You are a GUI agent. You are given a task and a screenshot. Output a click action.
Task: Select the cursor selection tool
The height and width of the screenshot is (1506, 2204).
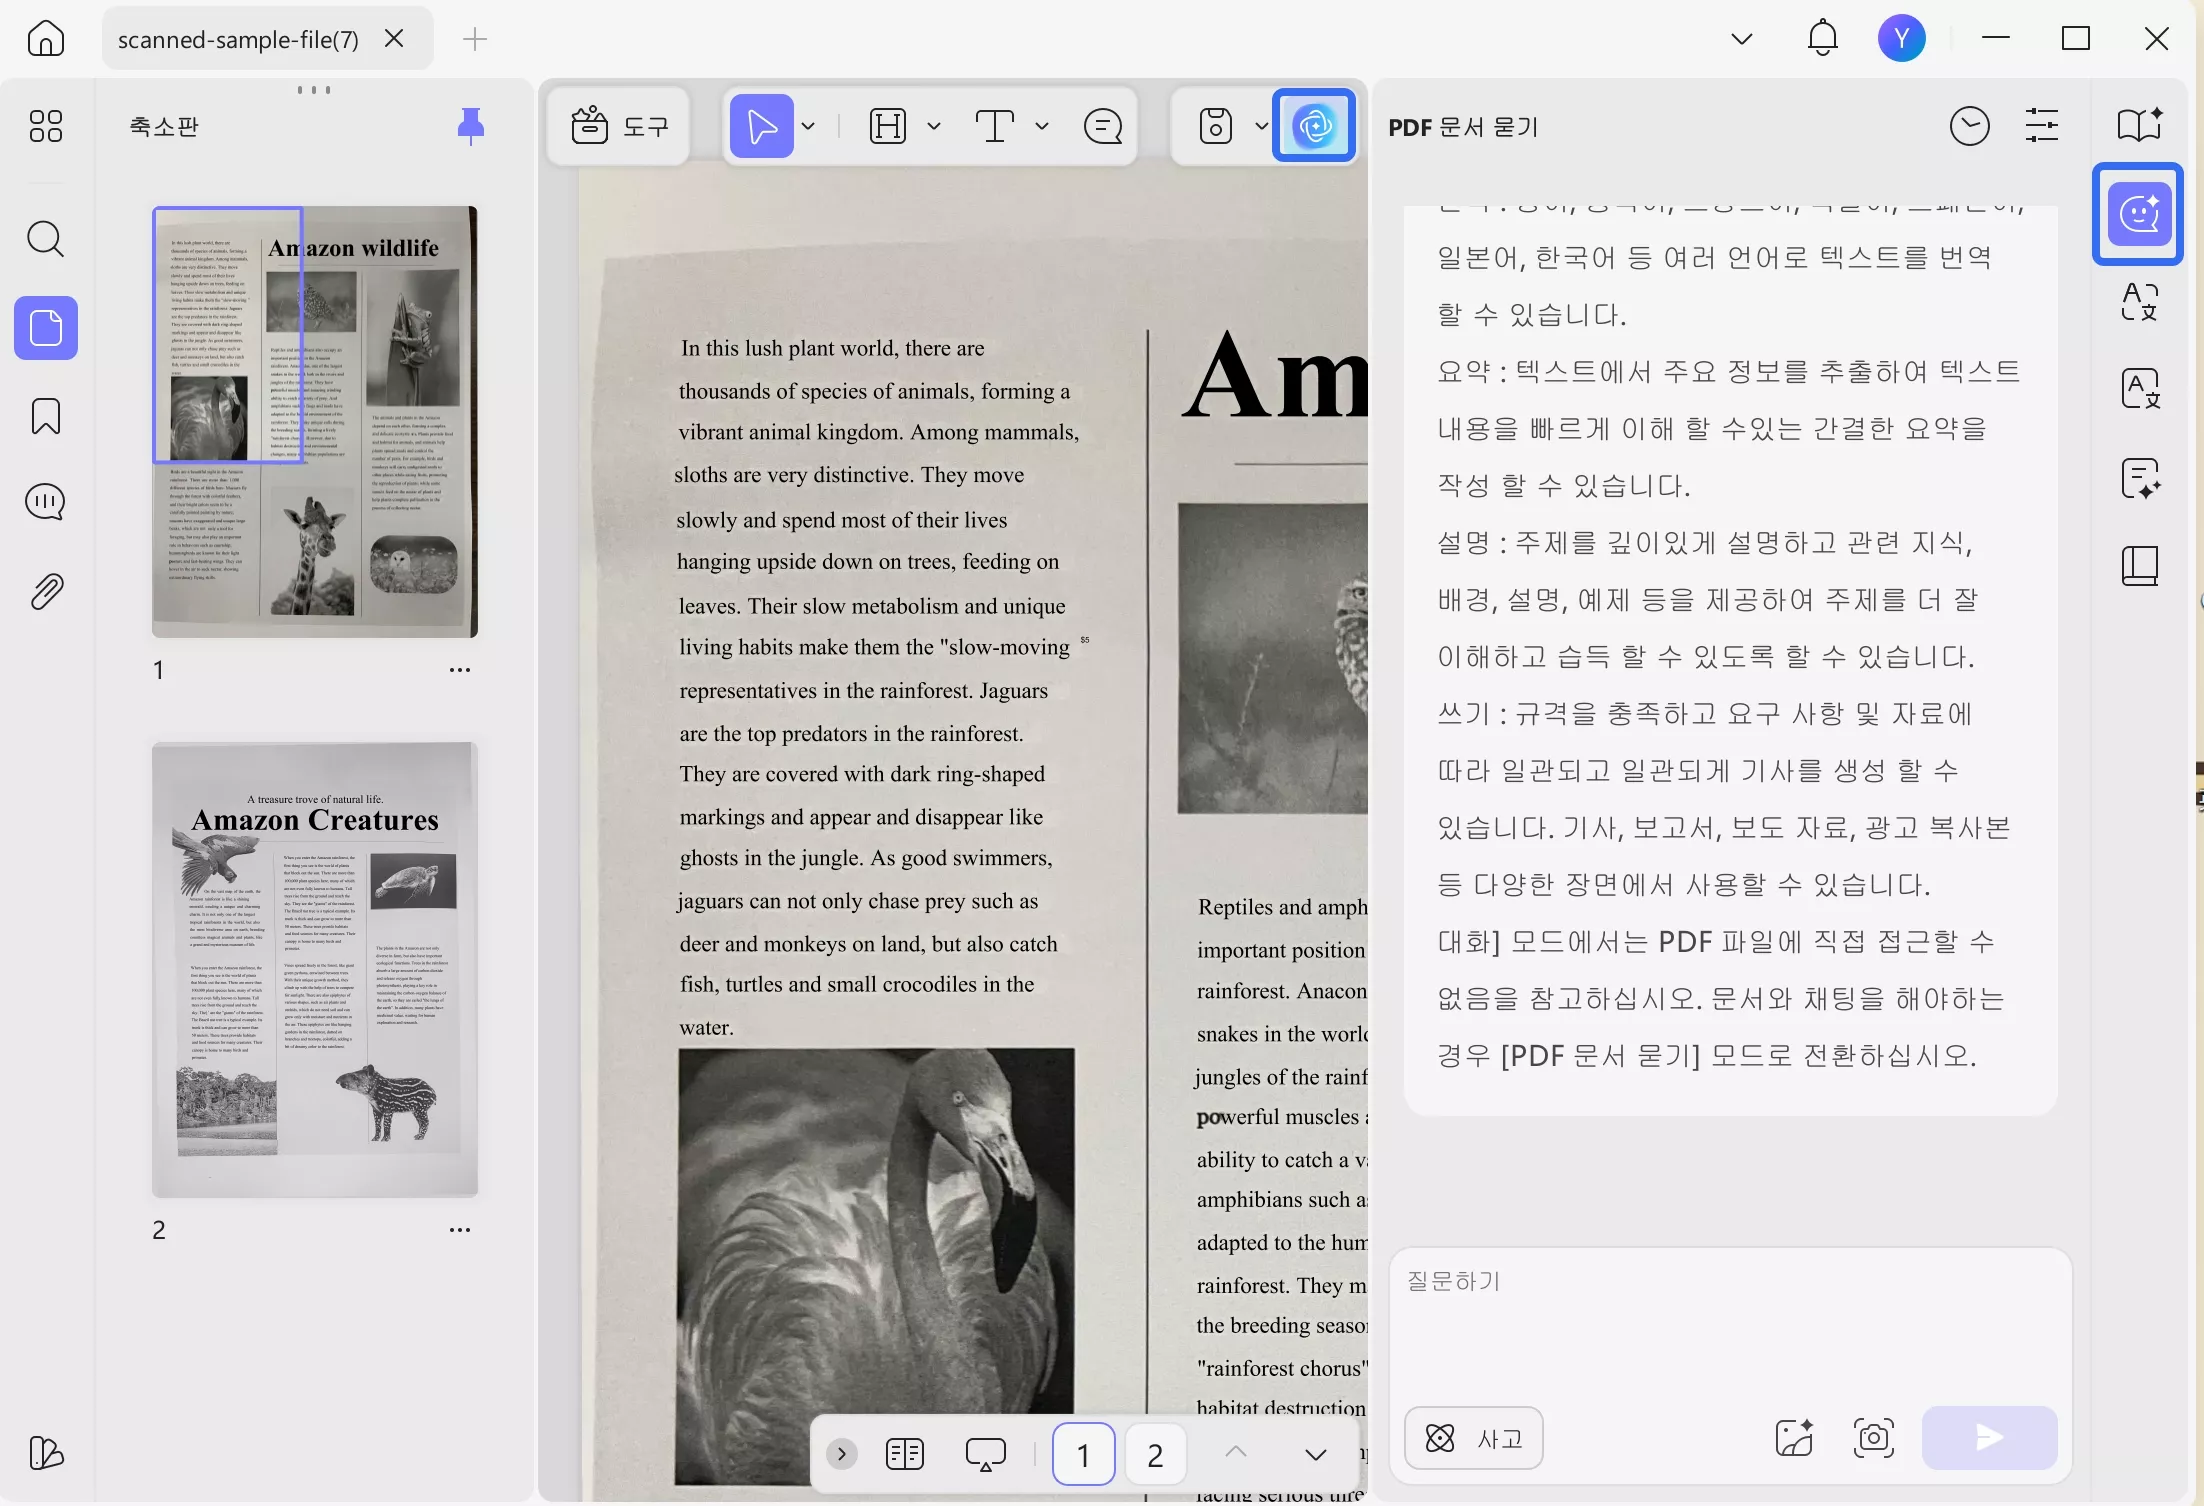pos(762,126)
